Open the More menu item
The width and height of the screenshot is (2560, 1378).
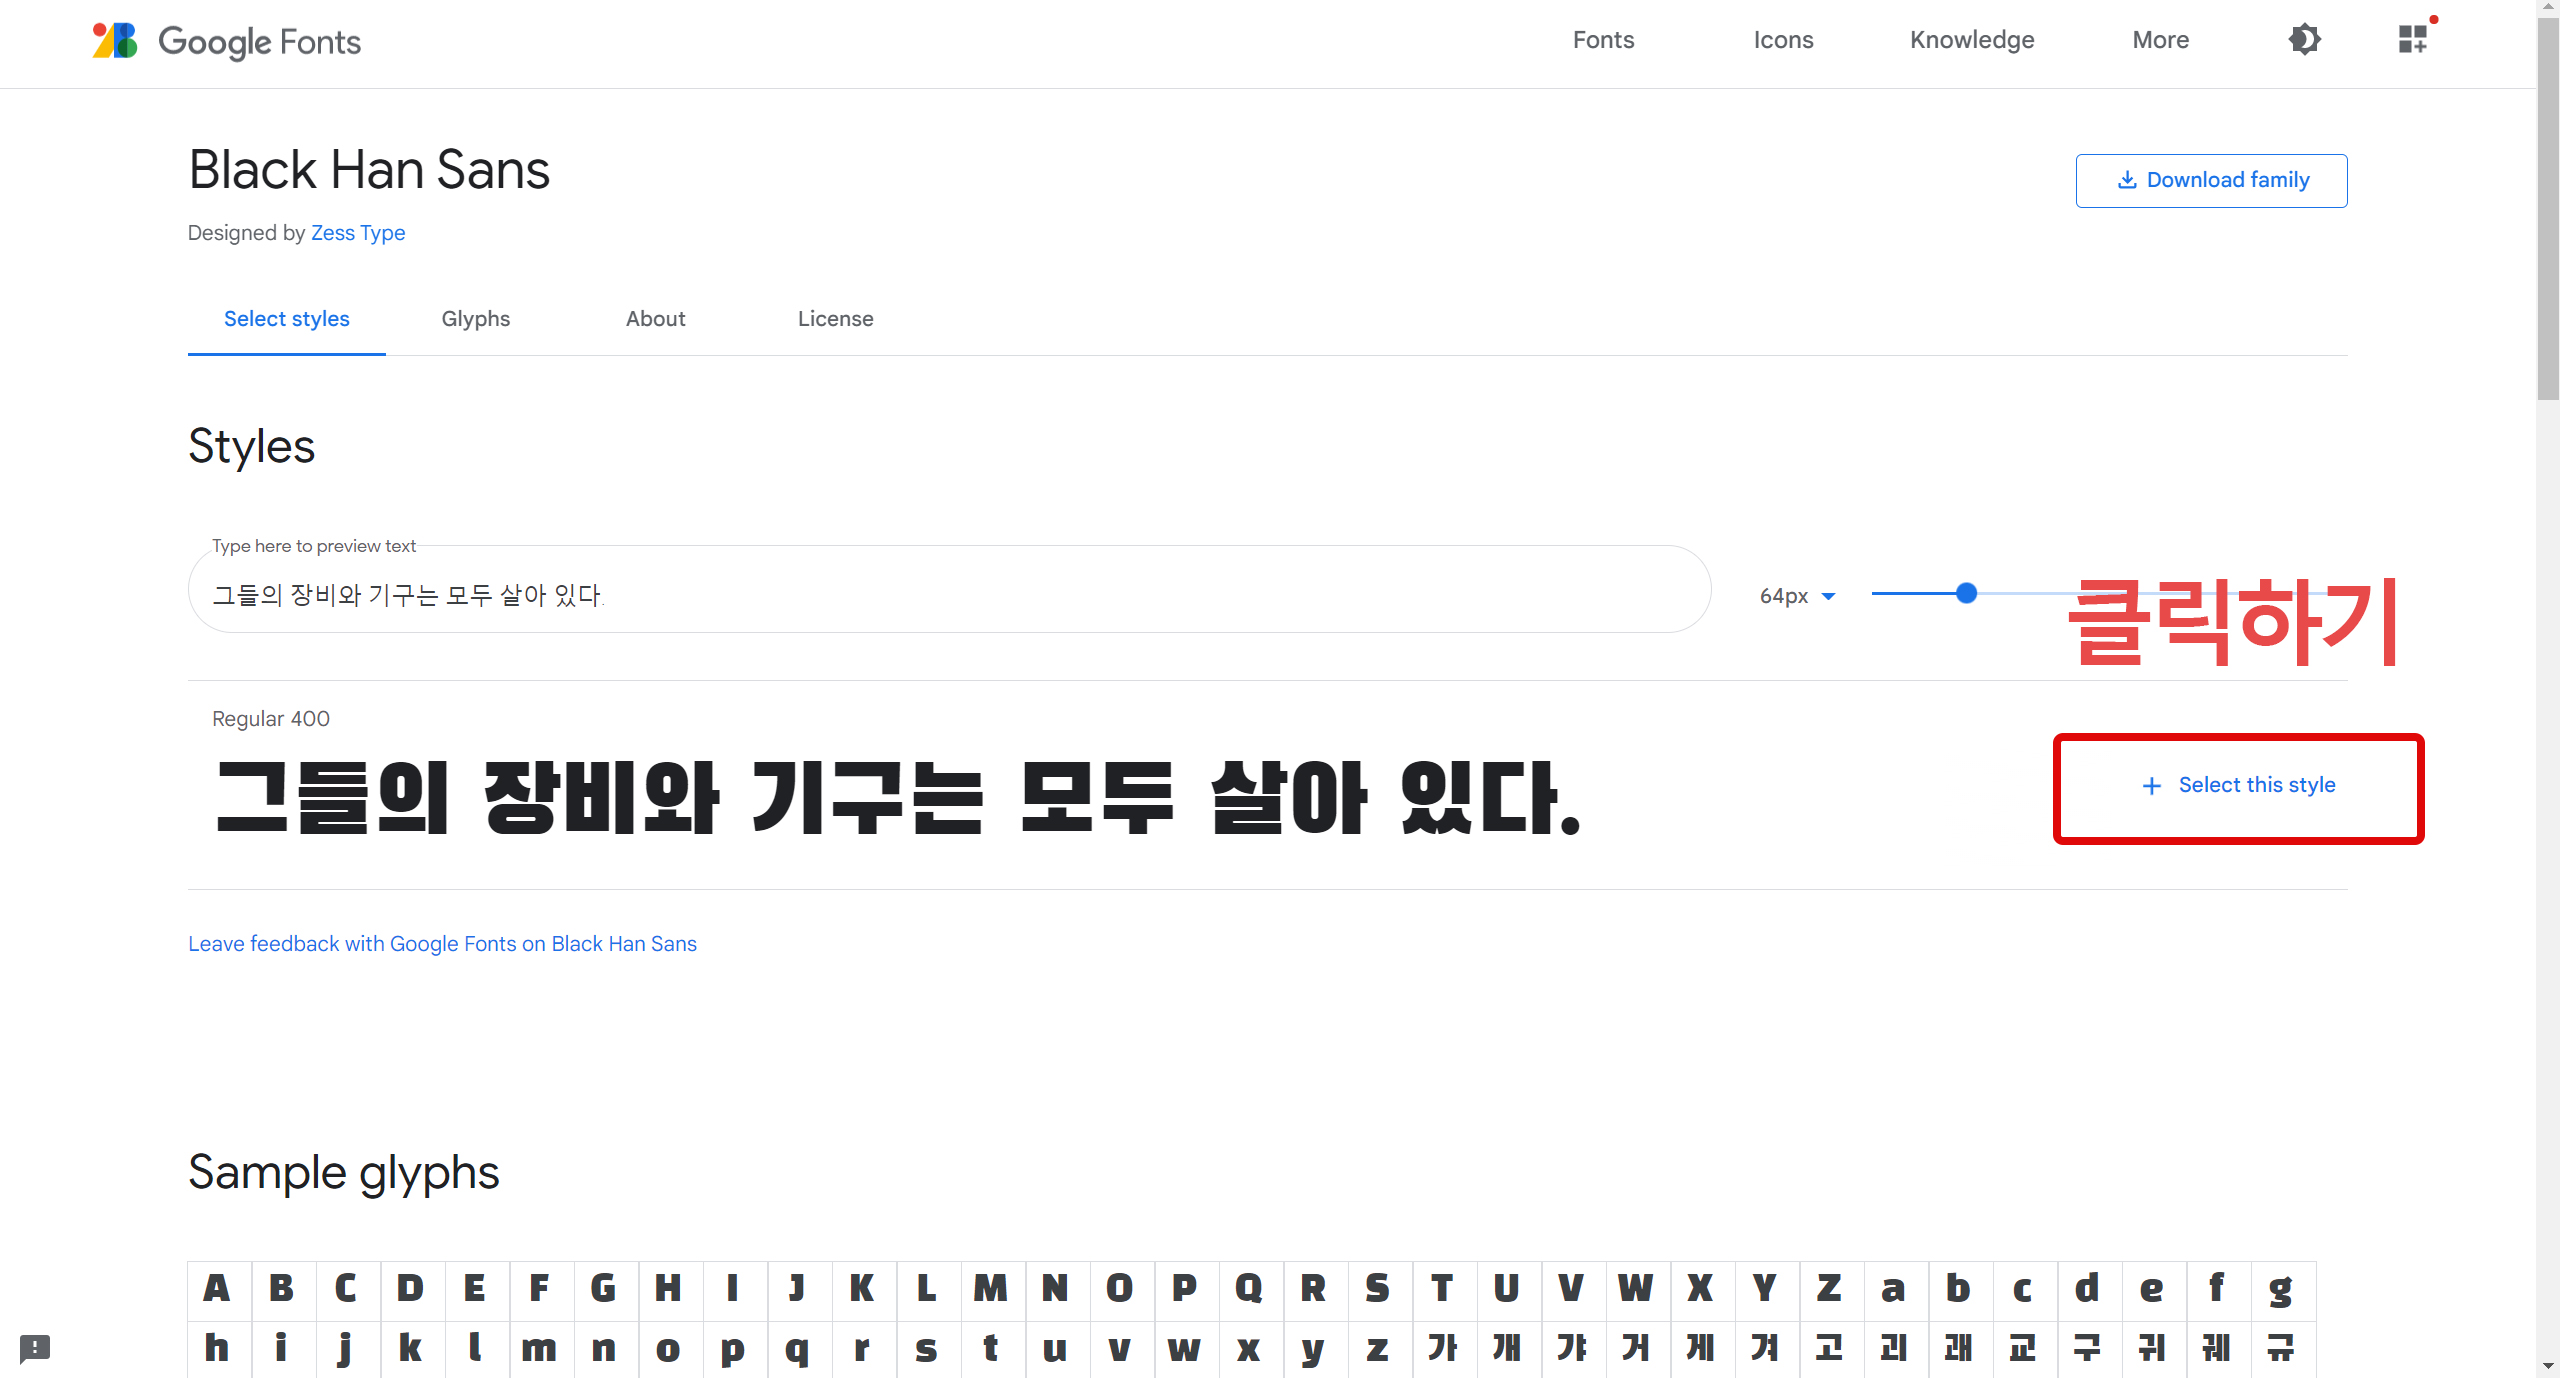pyautogui.click(x=2160, y=40)
